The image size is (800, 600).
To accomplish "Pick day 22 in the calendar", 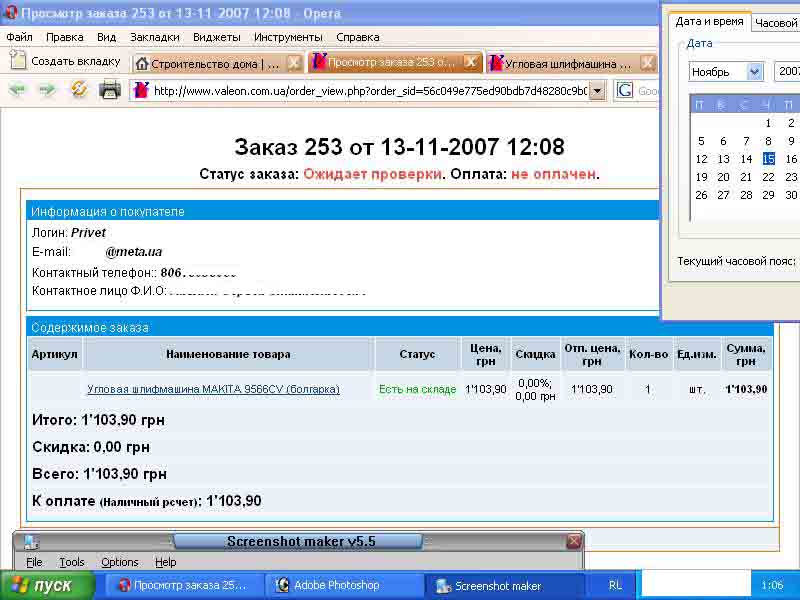I will (x=768, y=177).
